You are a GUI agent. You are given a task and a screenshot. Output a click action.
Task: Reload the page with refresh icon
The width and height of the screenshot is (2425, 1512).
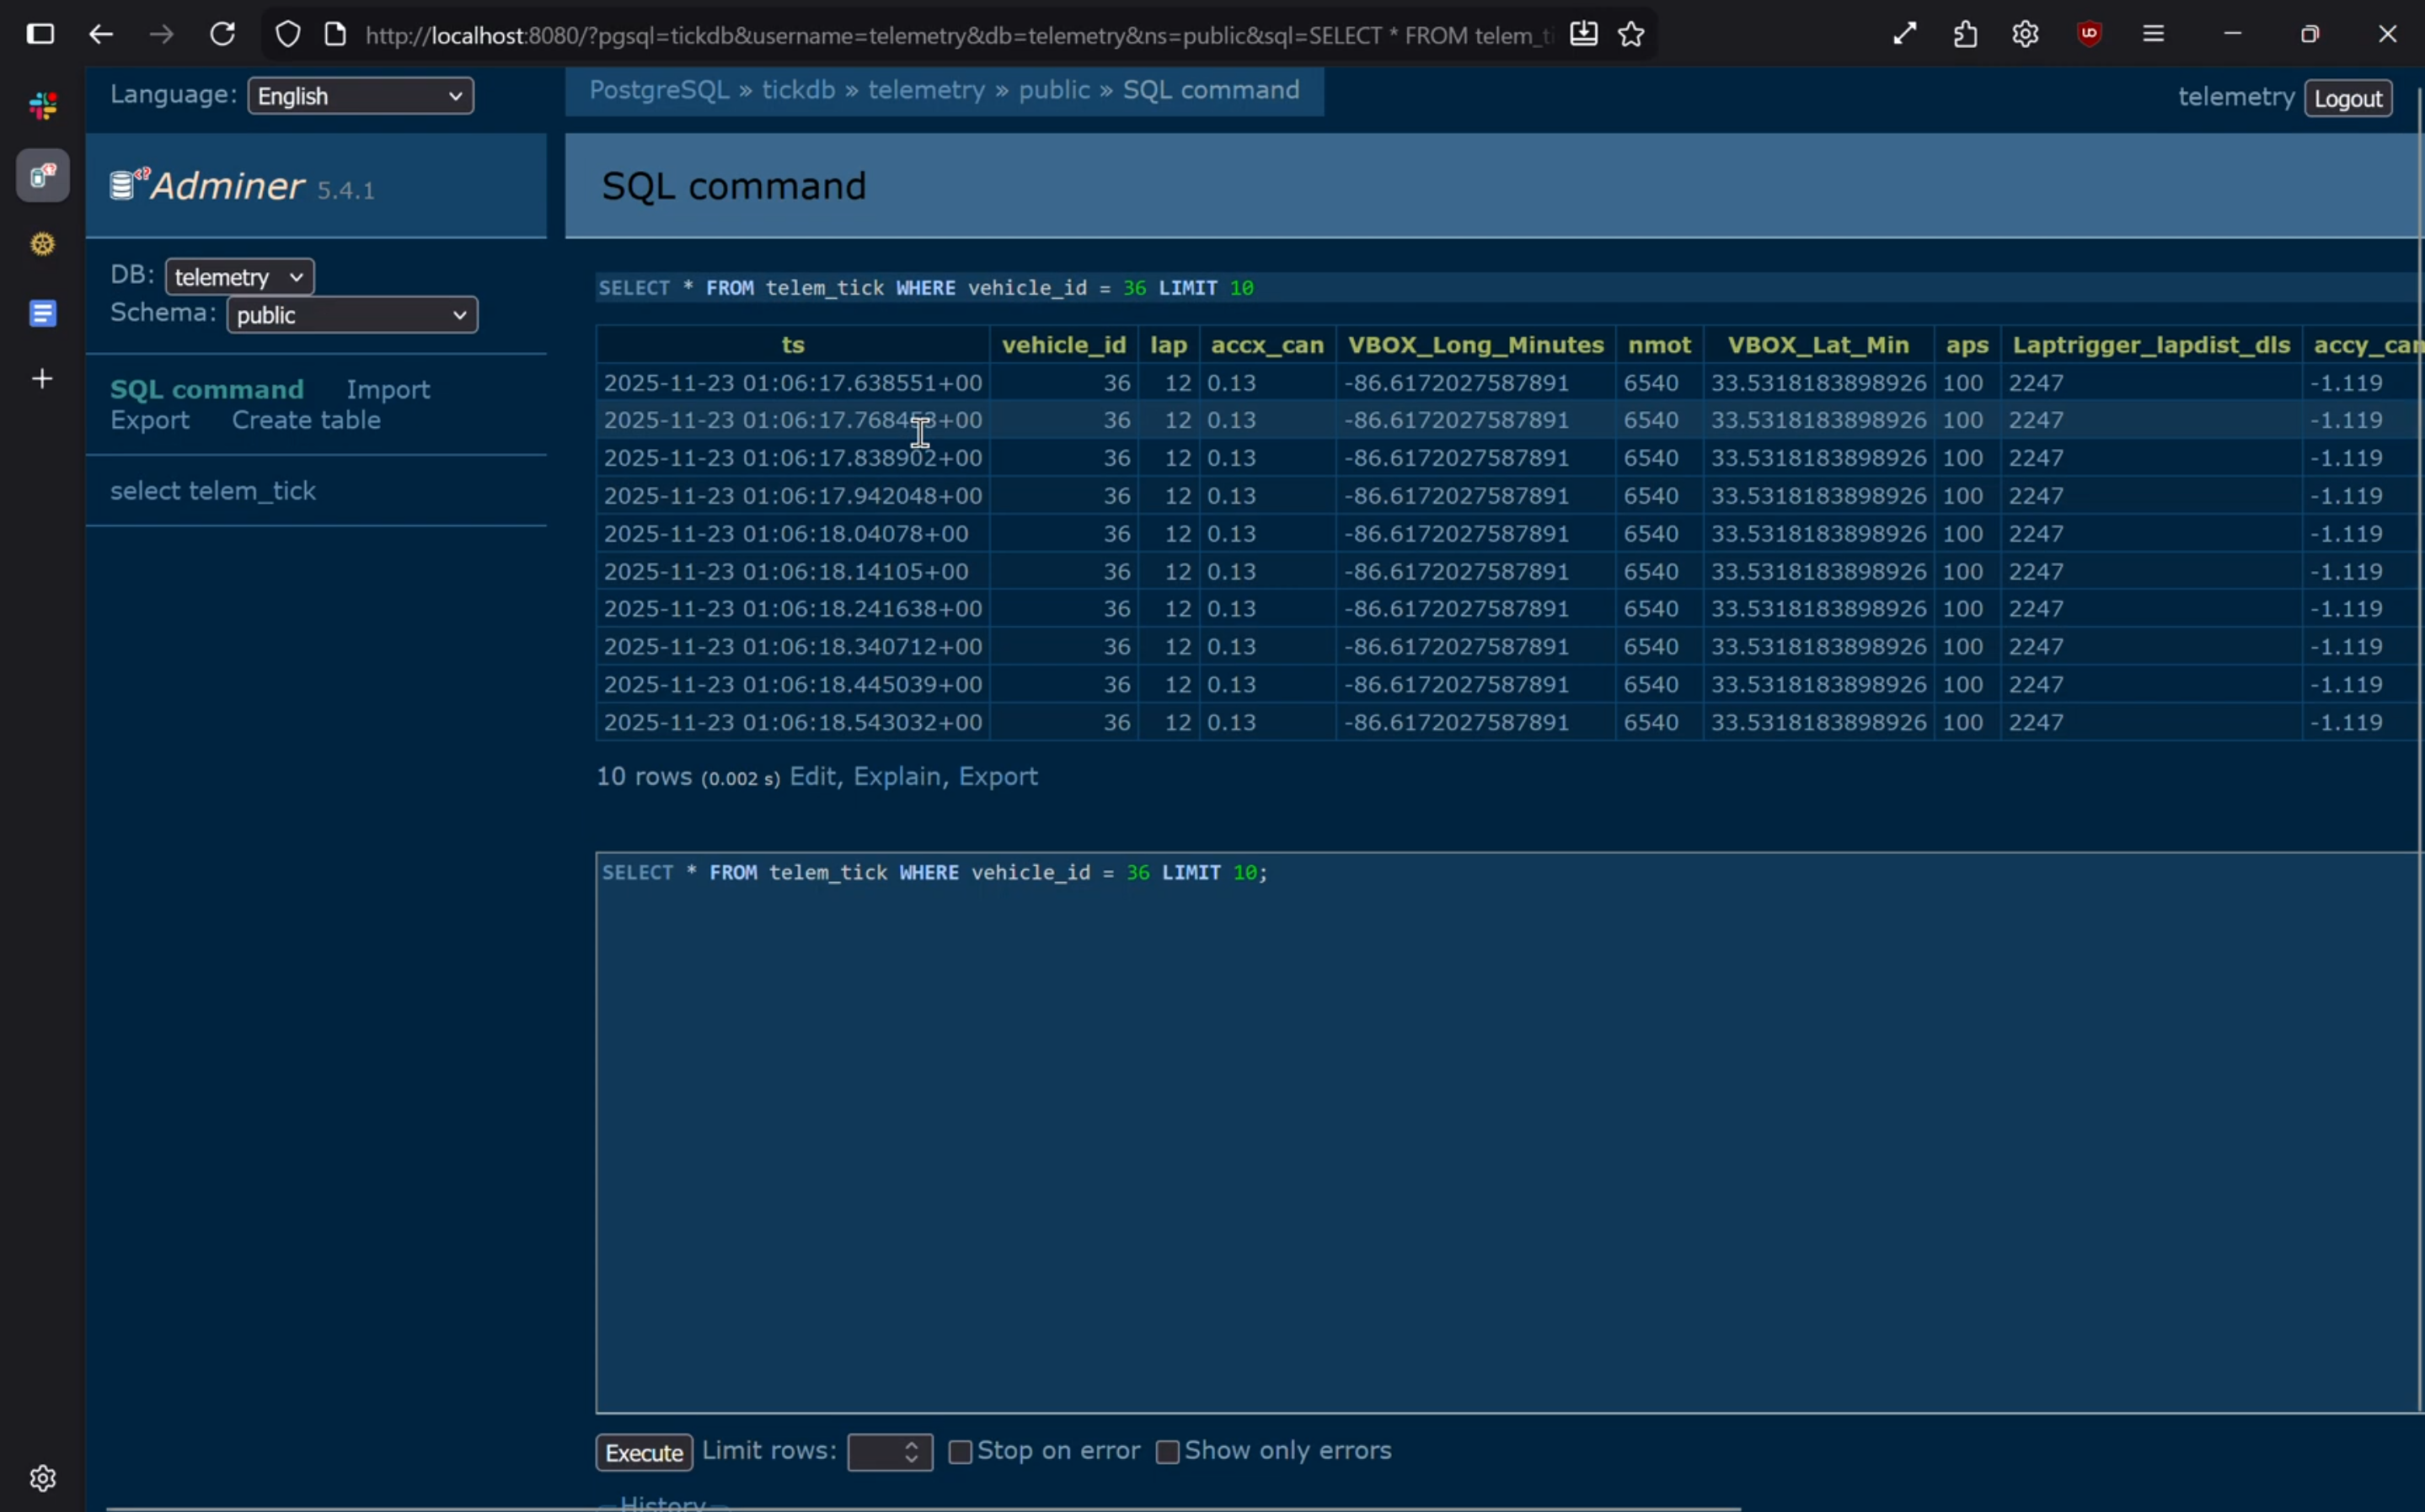222,35
